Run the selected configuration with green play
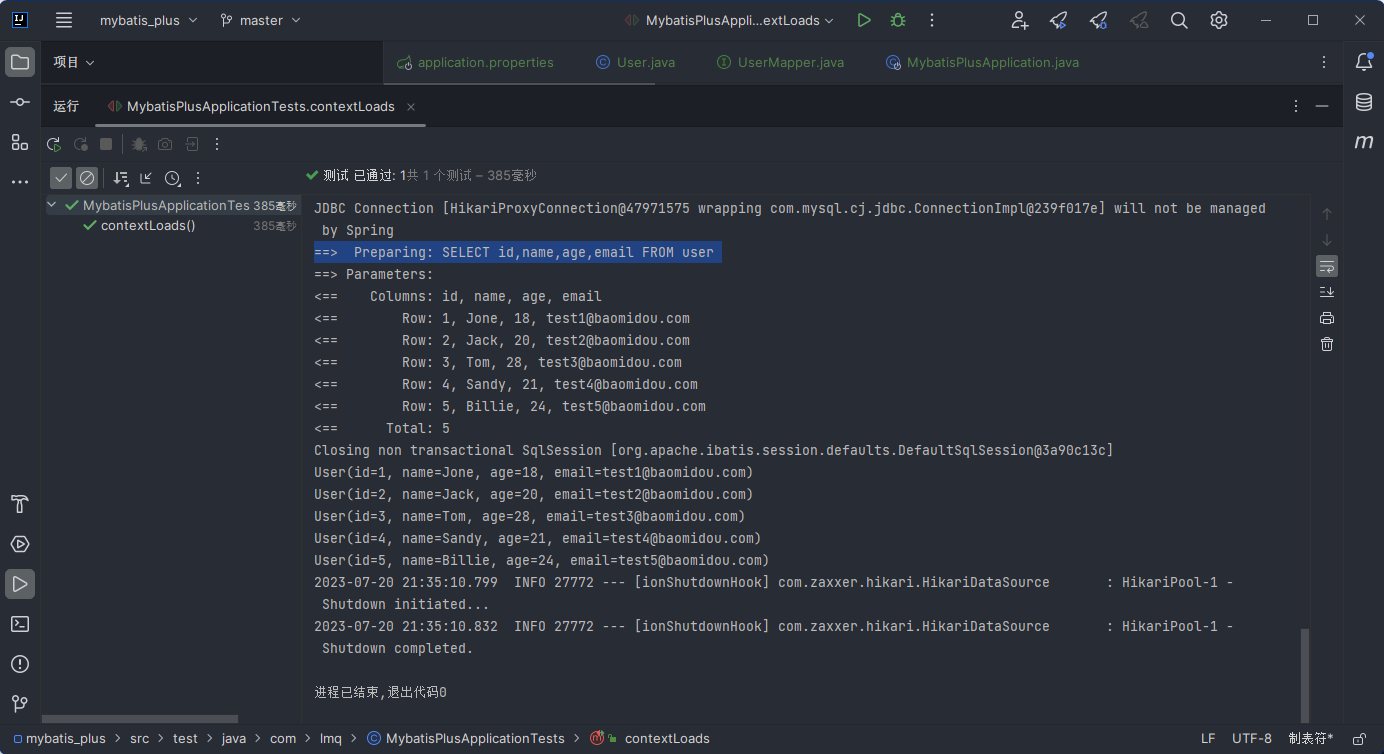The height and width of the screenshot is (754, 1384). 864,20
